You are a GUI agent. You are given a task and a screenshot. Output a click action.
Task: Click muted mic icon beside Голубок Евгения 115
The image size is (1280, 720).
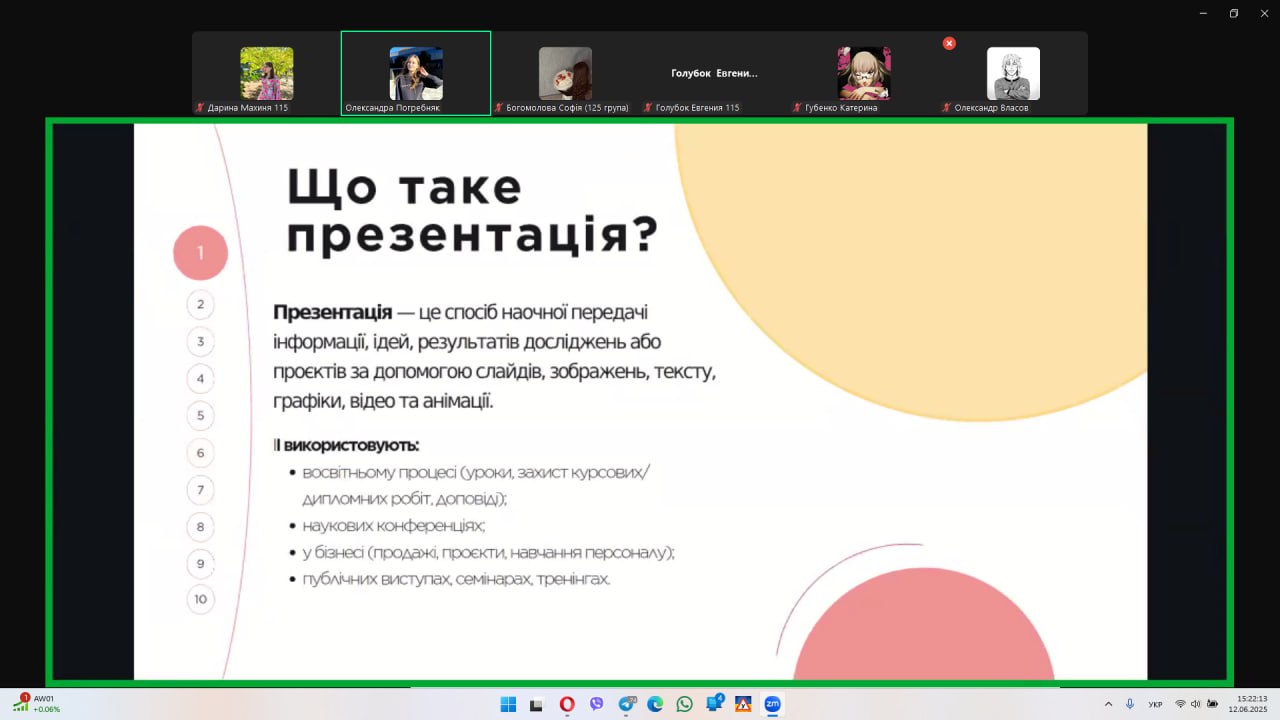648,107
